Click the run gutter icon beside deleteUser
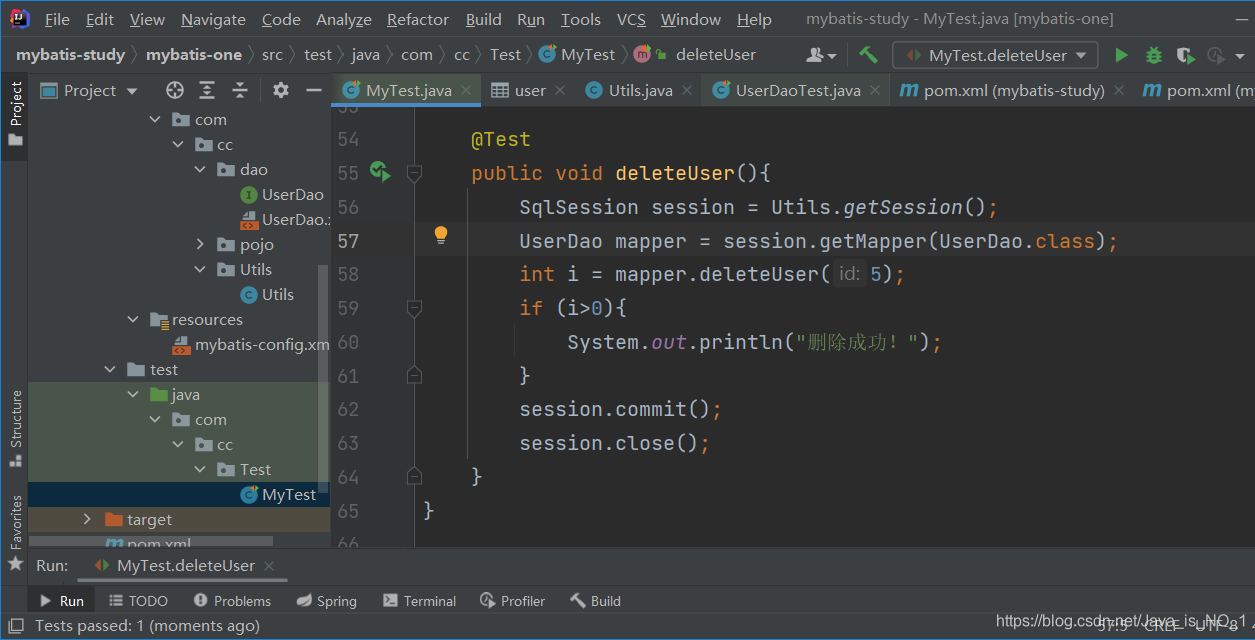The width and height of the screenshot is (1255, 640). point(379,171)
